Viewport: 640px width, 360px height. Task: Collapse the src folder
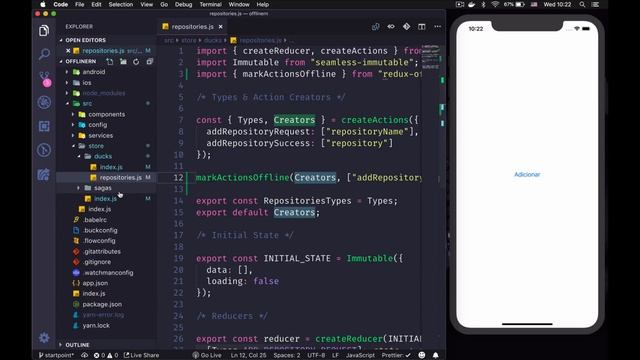point(87,104)
